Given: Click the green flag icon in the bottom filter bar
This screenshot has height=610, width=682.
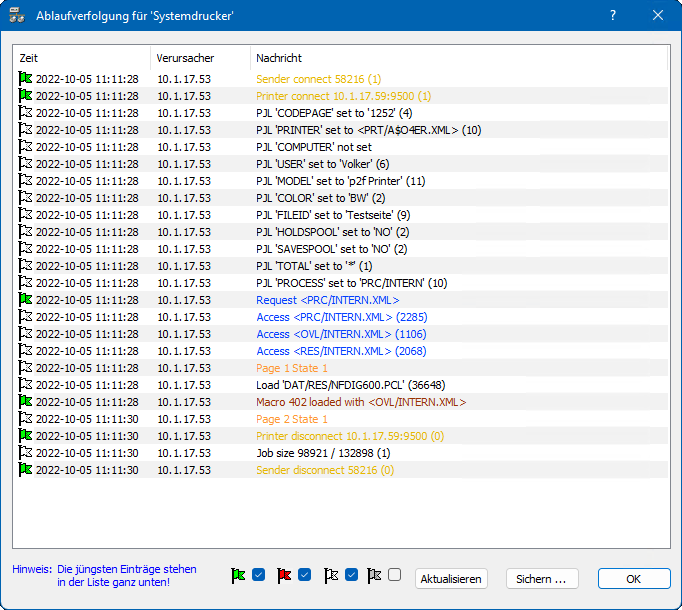Looking at the screenshot, I should (239, 575).
